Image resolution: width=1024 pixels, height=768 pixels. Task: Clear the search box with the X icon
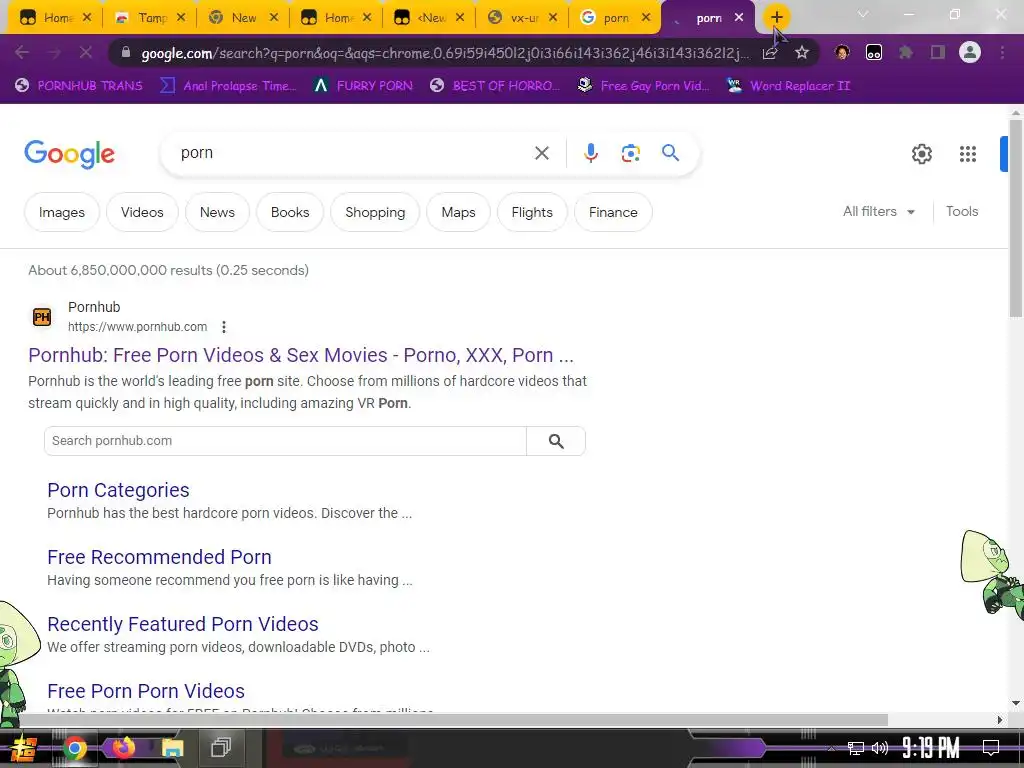[541, 153]
